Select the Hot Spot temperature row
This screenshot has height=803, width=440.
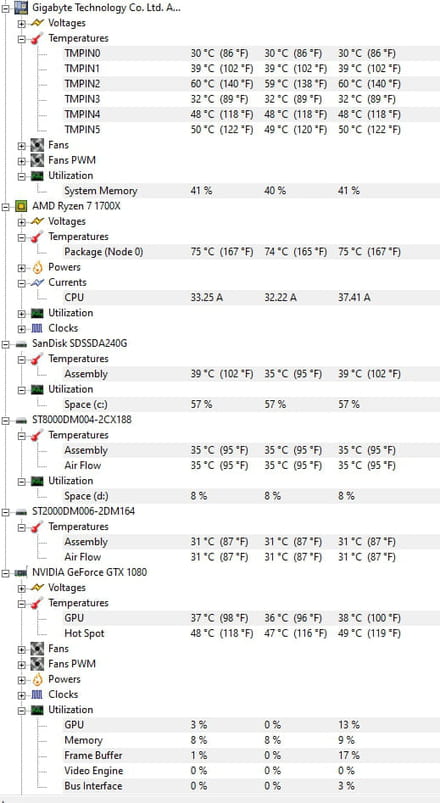[251, 633]
